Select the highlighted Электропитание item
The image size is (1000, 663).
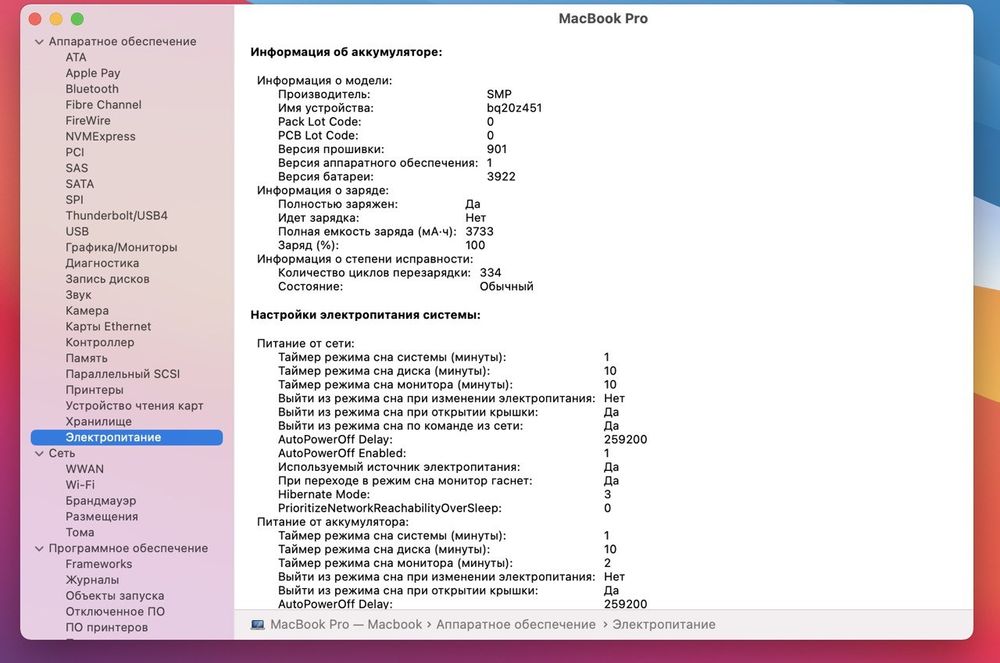click(126, 437)
